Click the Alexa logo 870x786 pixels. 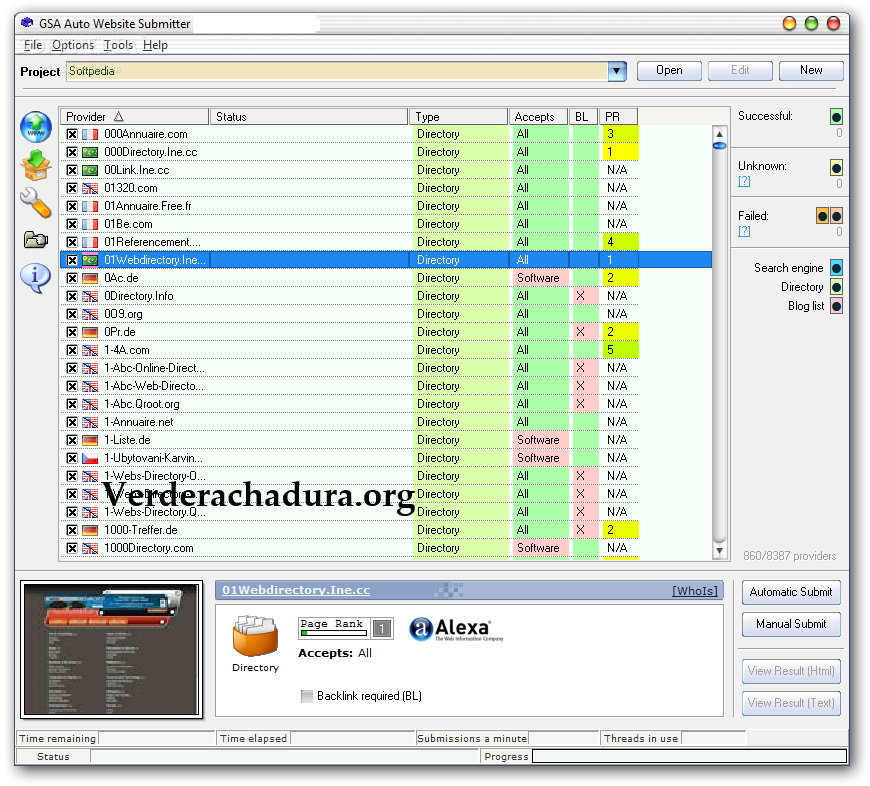pyautogui.click(x=456, y=629)
